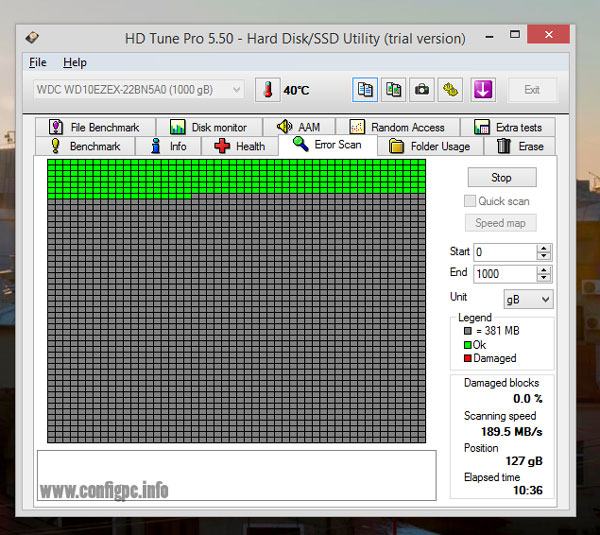Click the green Ok legend swatch
600x535 pixels.
[x=468, y=345]
